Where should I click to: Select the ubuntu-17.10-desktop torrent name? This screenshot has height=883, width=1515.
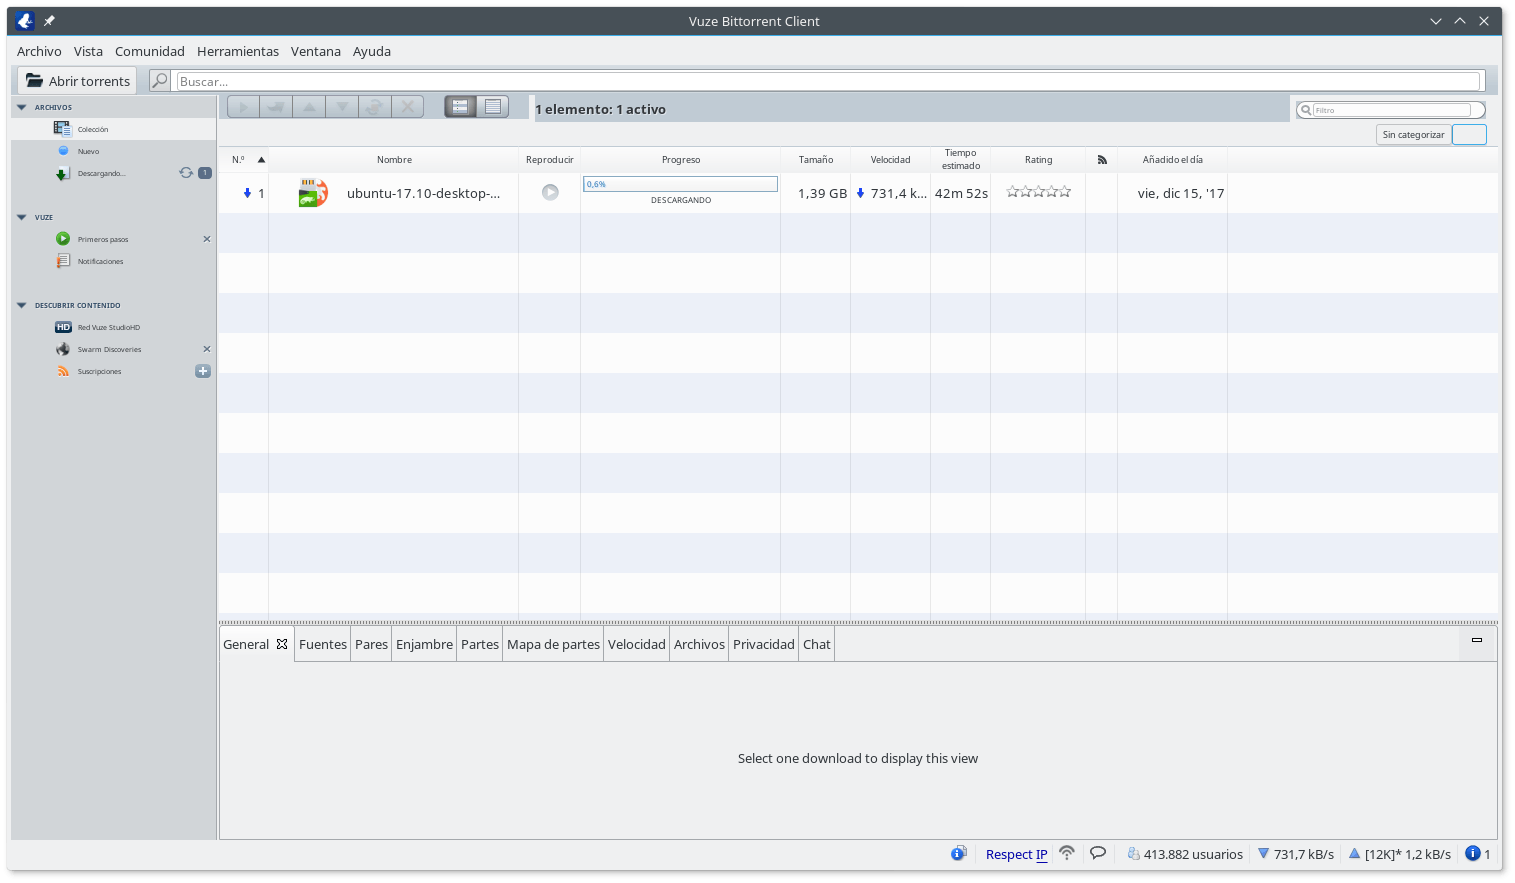[424, 193]
